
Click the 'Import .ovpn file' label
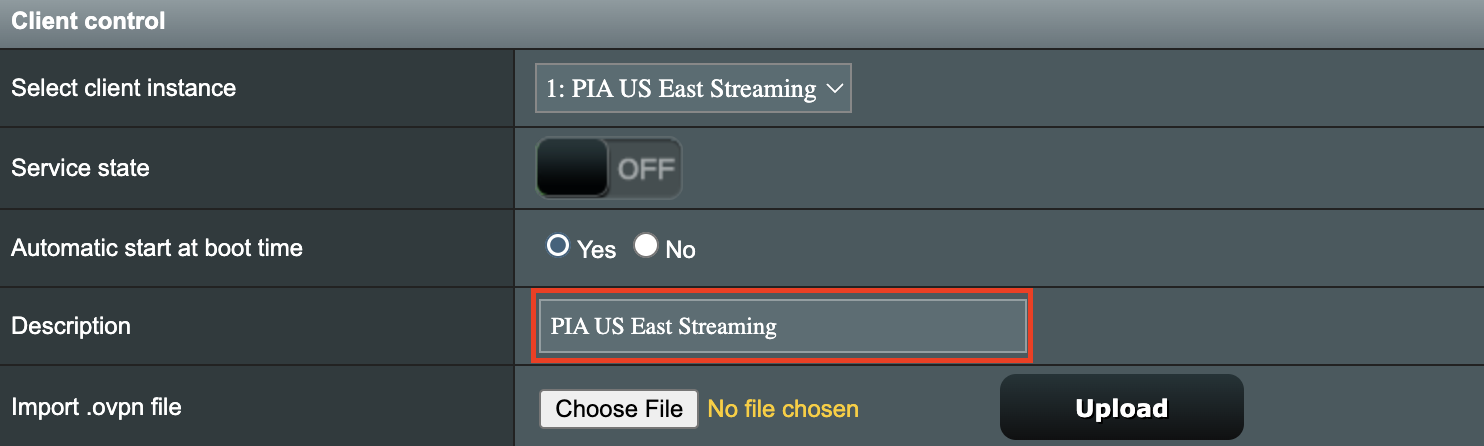coord(96,407)
